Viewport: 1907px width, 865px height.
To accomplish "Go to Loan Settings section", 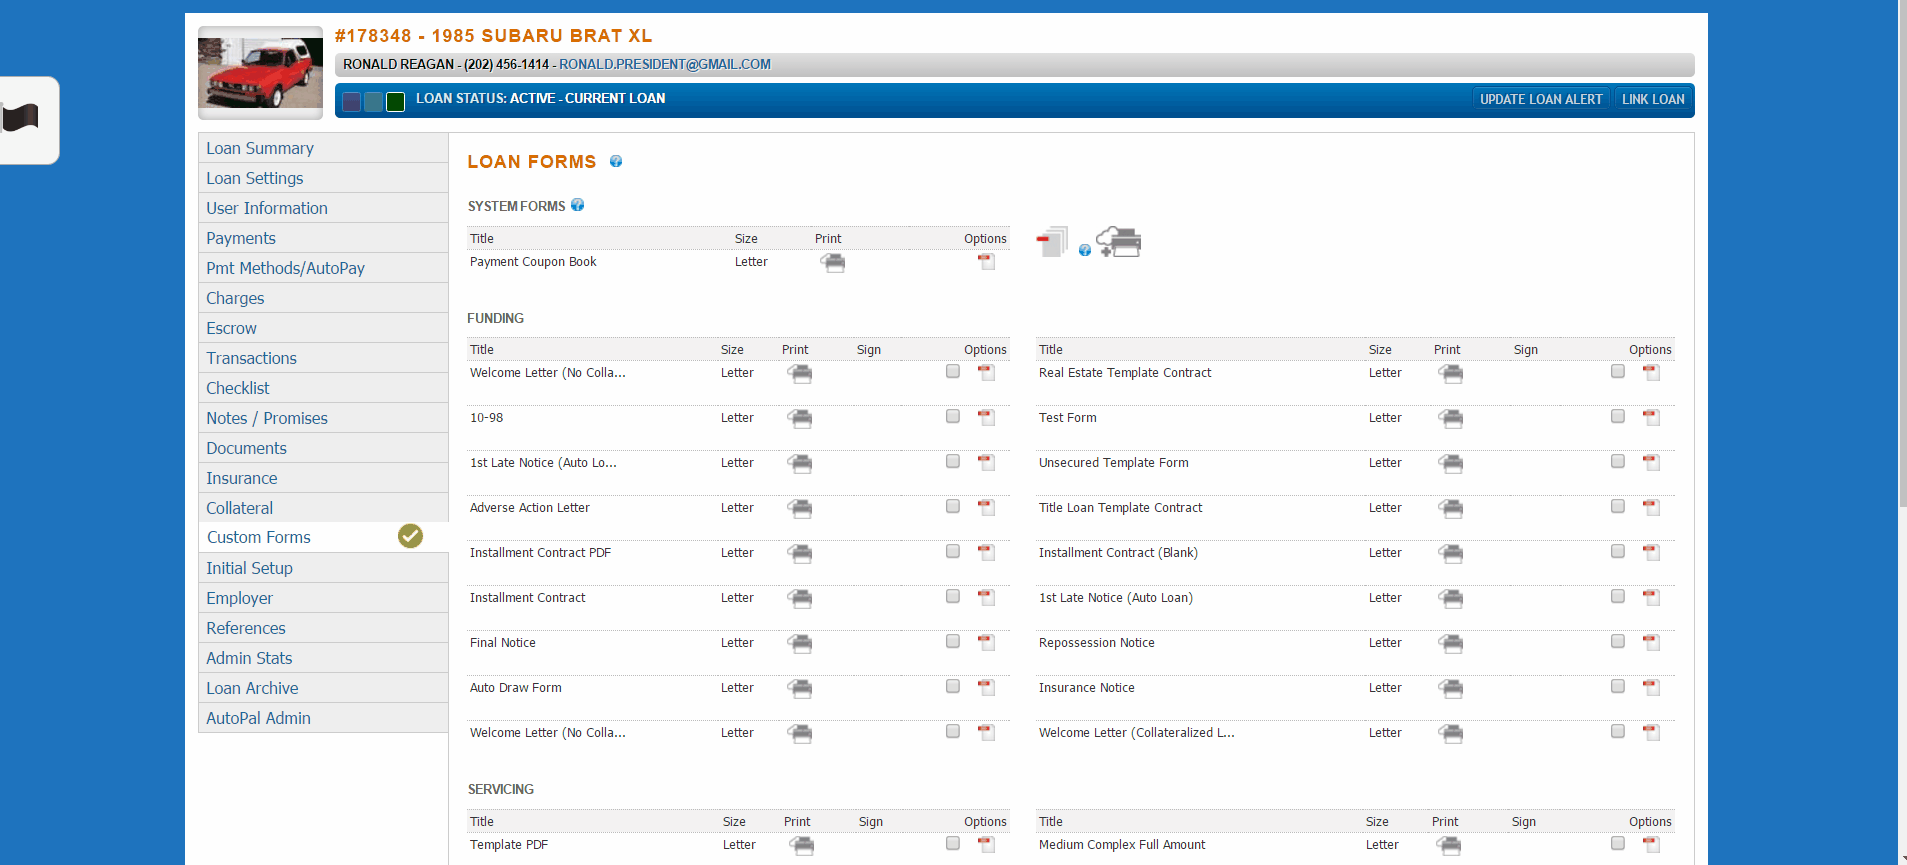I will point(323,178).
